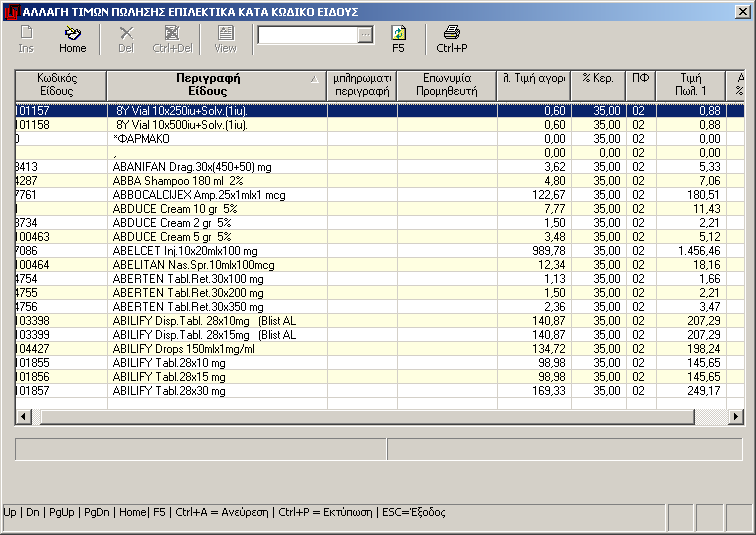The width and height of the screenshot is (756, 535).
Task: Select row 8Y Vial 10x500iu+Solv.(1iu)
Action: (379, 125)
